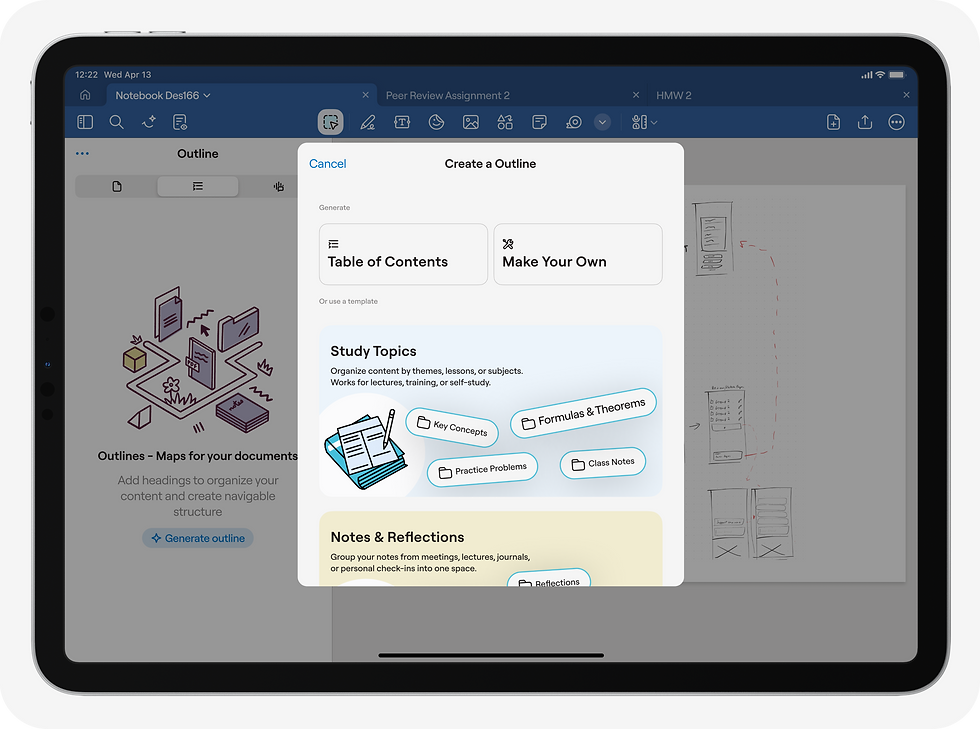Click the Generate outline button
The height and width of the screenshot is (729, 980).
(x=198, y=538)
